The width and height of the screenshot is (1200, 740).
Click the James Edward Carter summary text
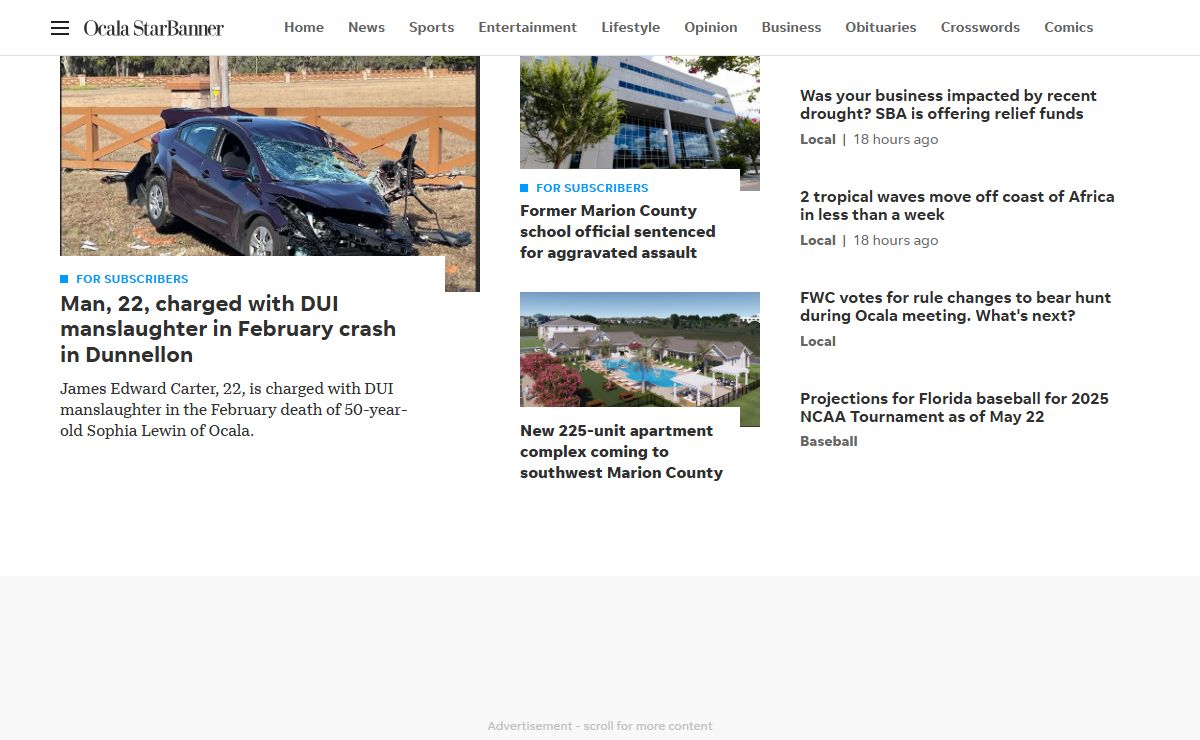(234, 410)
